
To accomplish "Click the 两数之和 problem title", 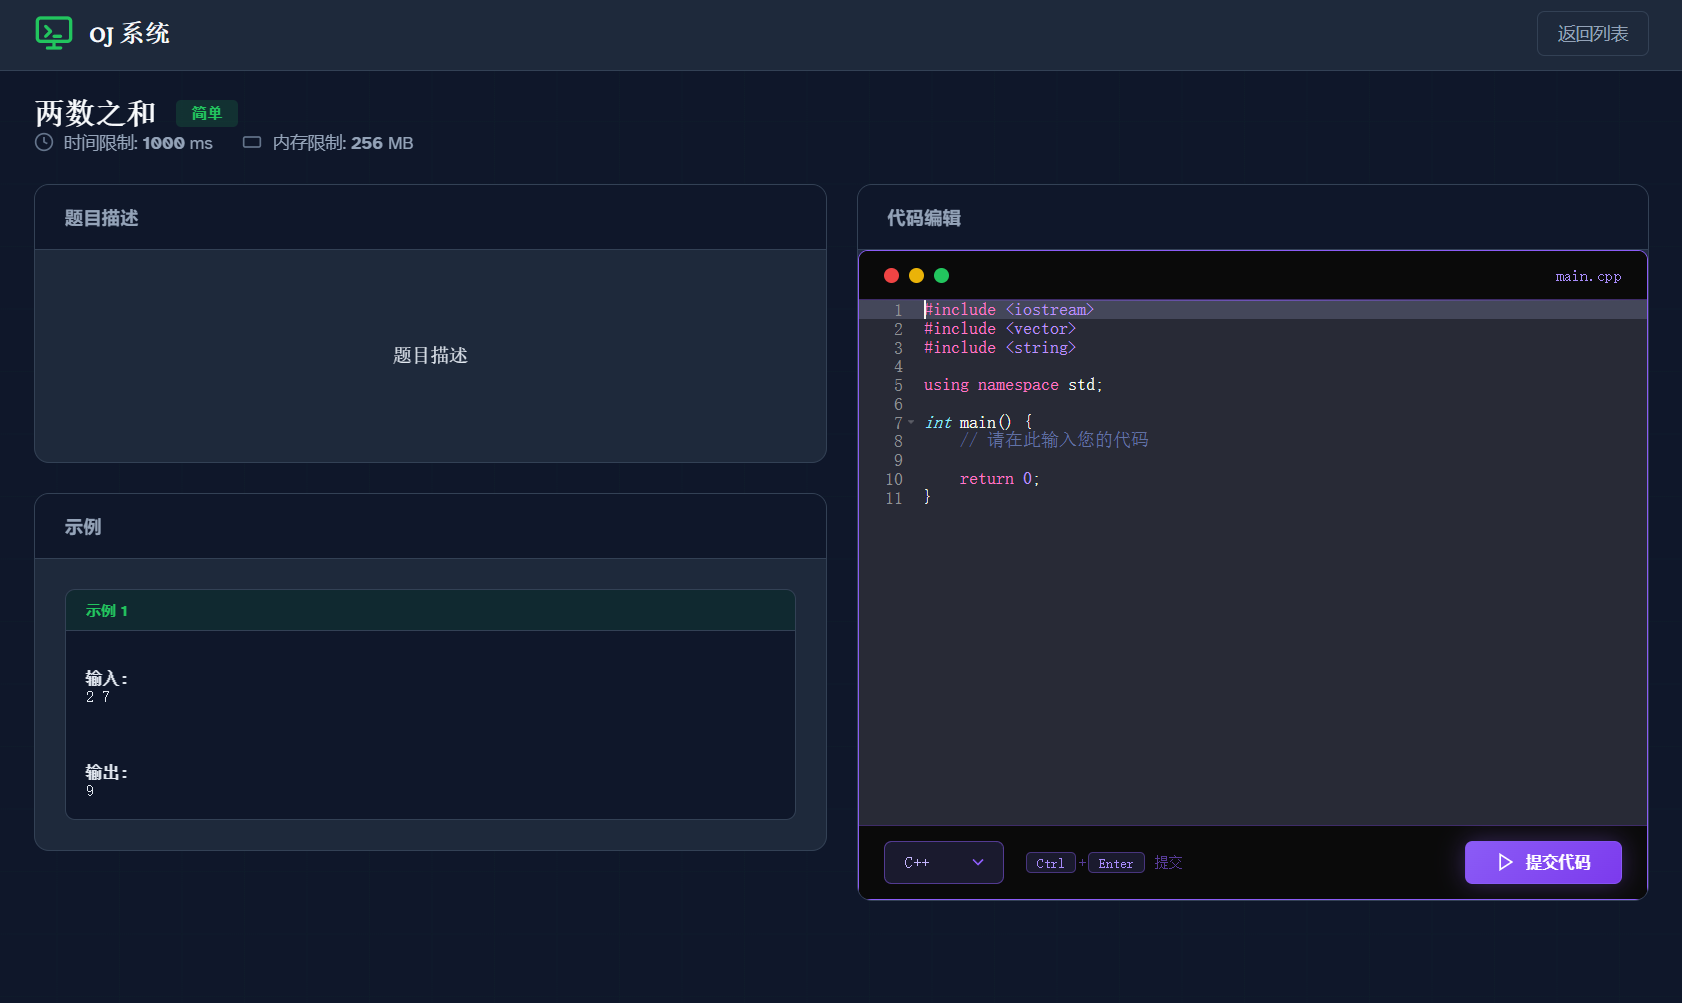I will point(95,113).
